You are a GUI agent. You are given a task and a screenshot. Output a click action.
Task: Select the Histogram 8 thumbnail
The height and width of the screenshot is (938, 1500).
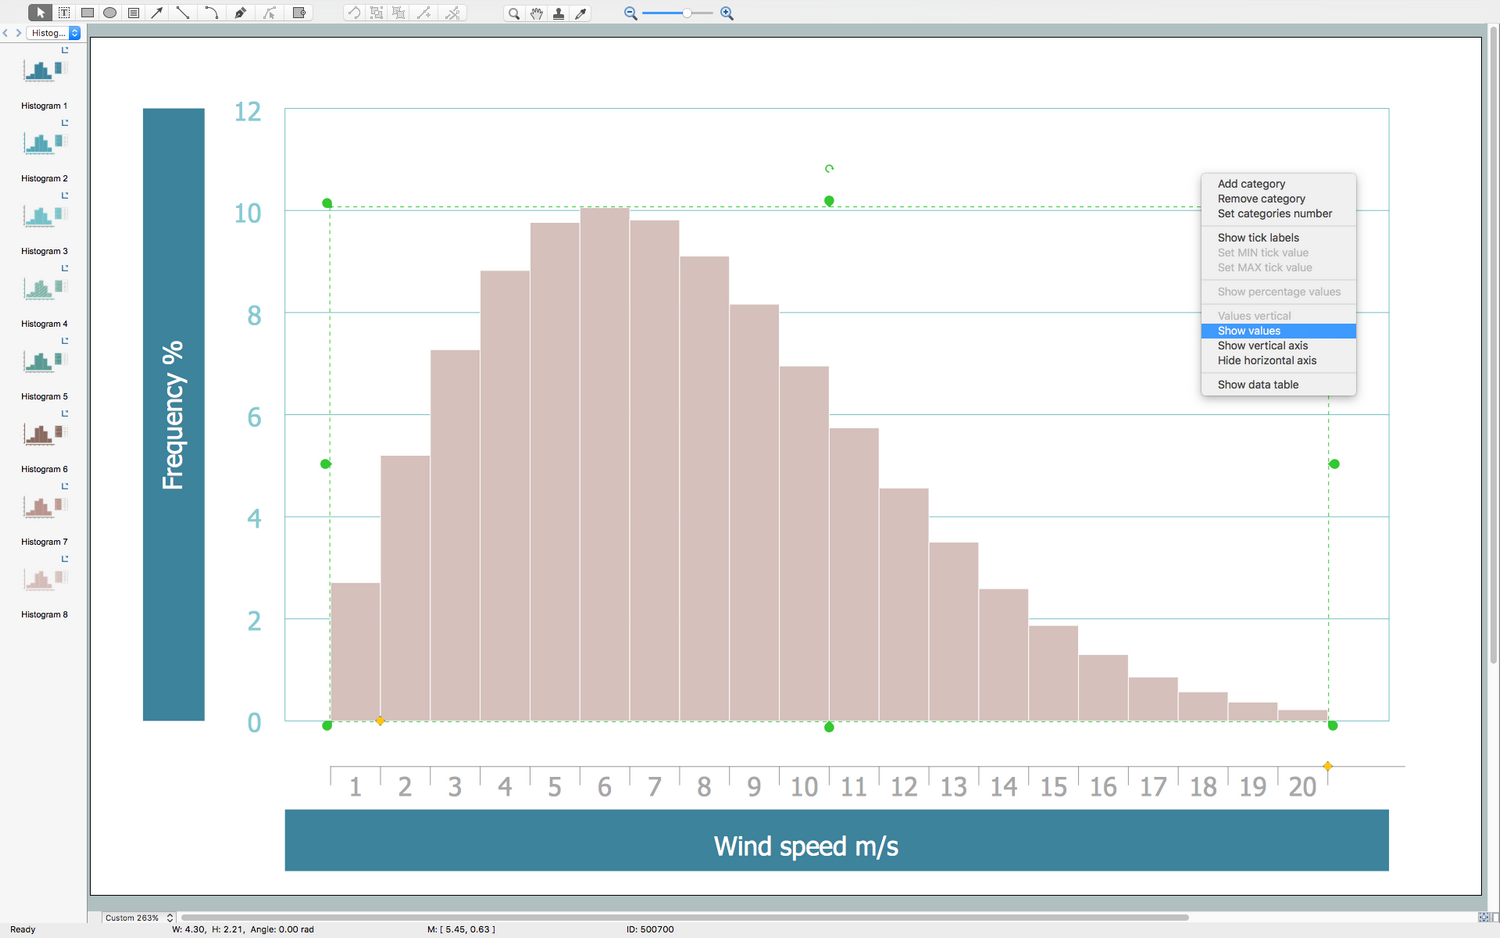44,580
